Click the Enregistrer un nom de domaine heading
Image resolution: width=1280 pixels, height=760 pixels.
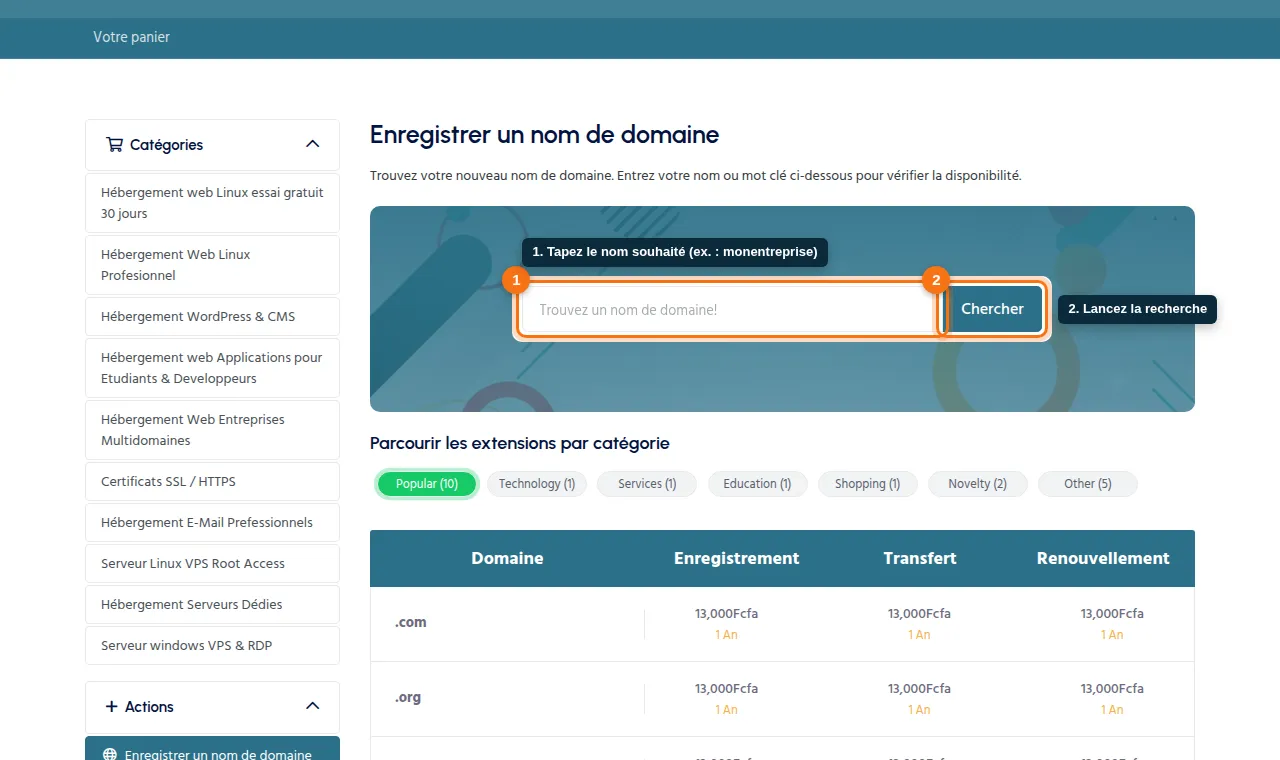point(545,134)
